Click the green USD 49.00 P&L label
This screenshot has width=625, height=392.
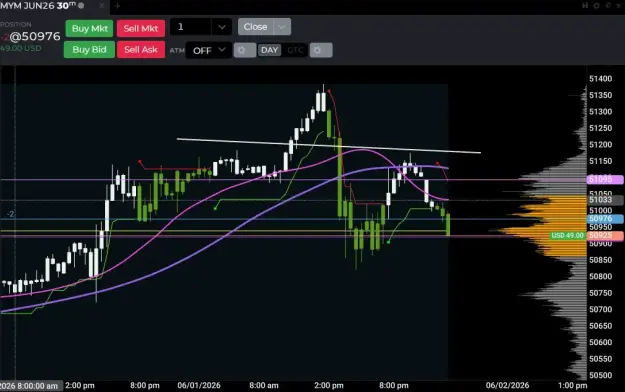tap(568, 235)
